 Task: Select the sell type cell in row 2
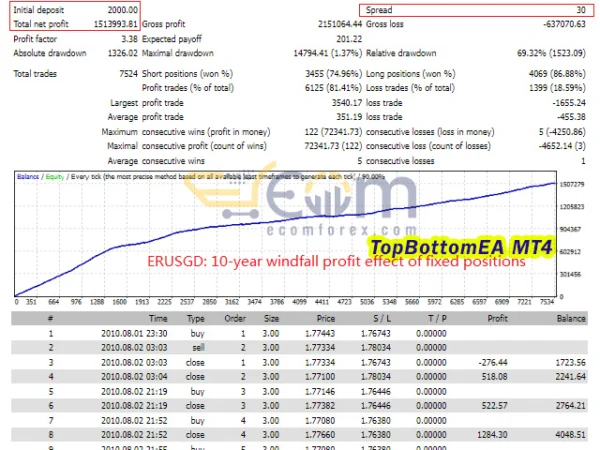tap(198, 347)
